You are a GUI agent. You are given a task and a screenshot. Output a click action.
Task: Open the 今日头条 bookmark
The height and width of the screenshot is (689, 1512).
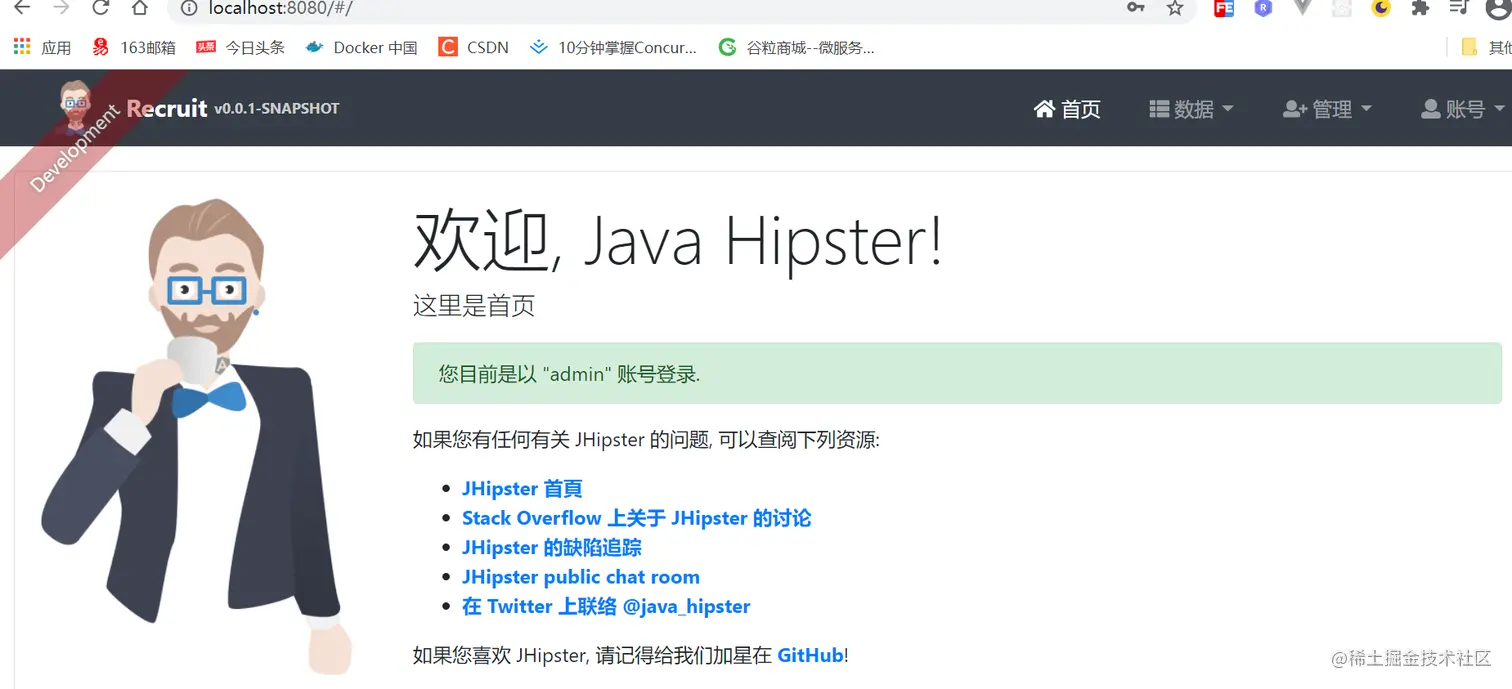coord(240,47)
